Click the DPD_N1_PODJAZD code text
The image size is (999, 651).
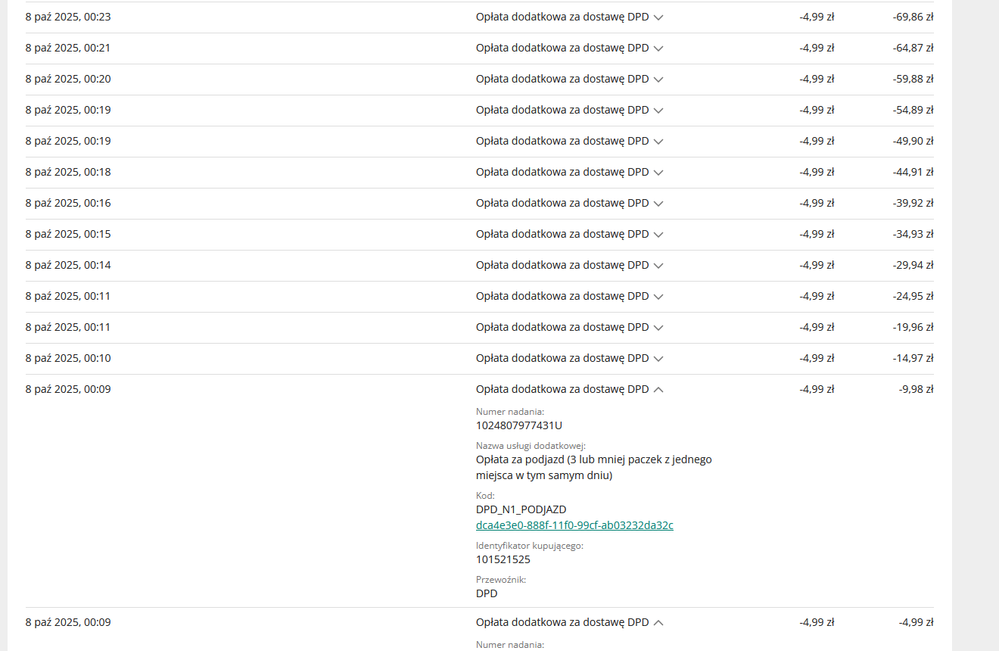pyautogui.click(x=520, y=509)
